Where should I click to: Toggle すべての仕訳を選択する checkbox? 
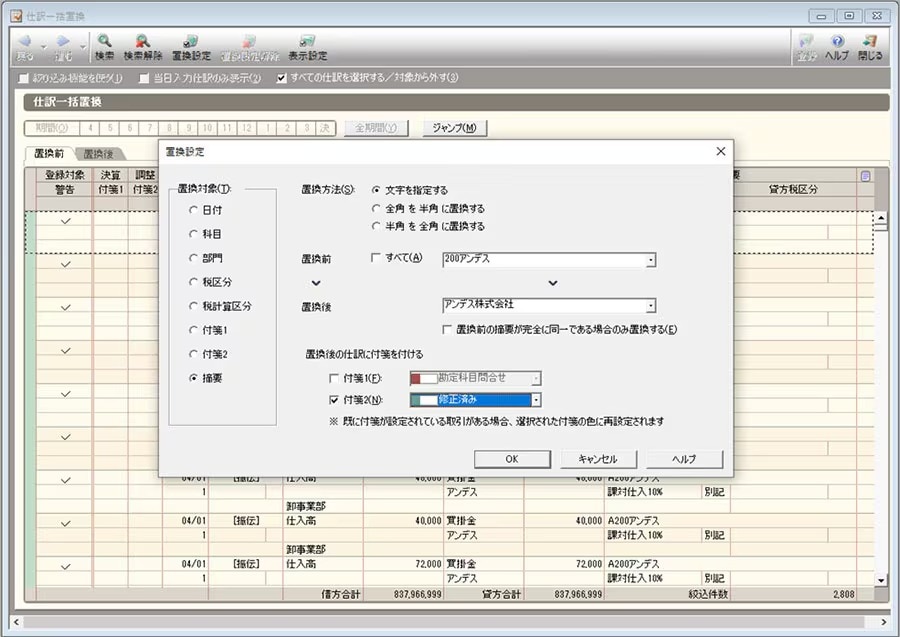coord(281,78)
